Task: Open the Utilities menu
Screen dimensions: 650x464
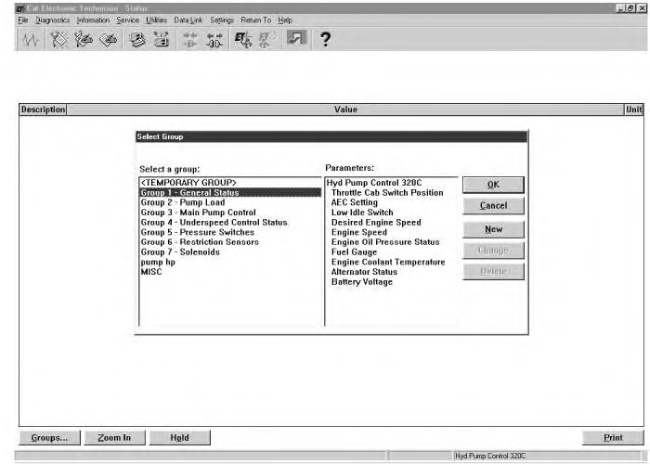Action: 156,20
